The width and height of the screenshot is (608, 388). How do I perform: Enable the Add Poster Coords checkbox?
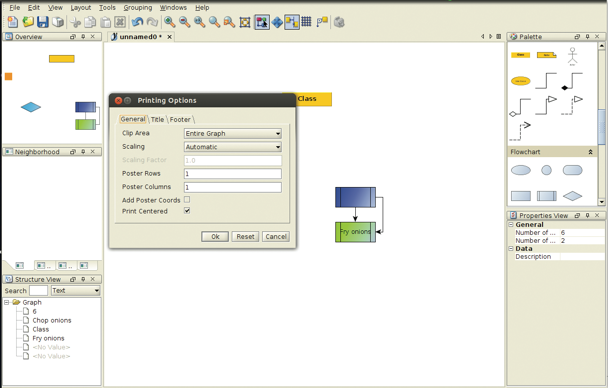(187, 200)
